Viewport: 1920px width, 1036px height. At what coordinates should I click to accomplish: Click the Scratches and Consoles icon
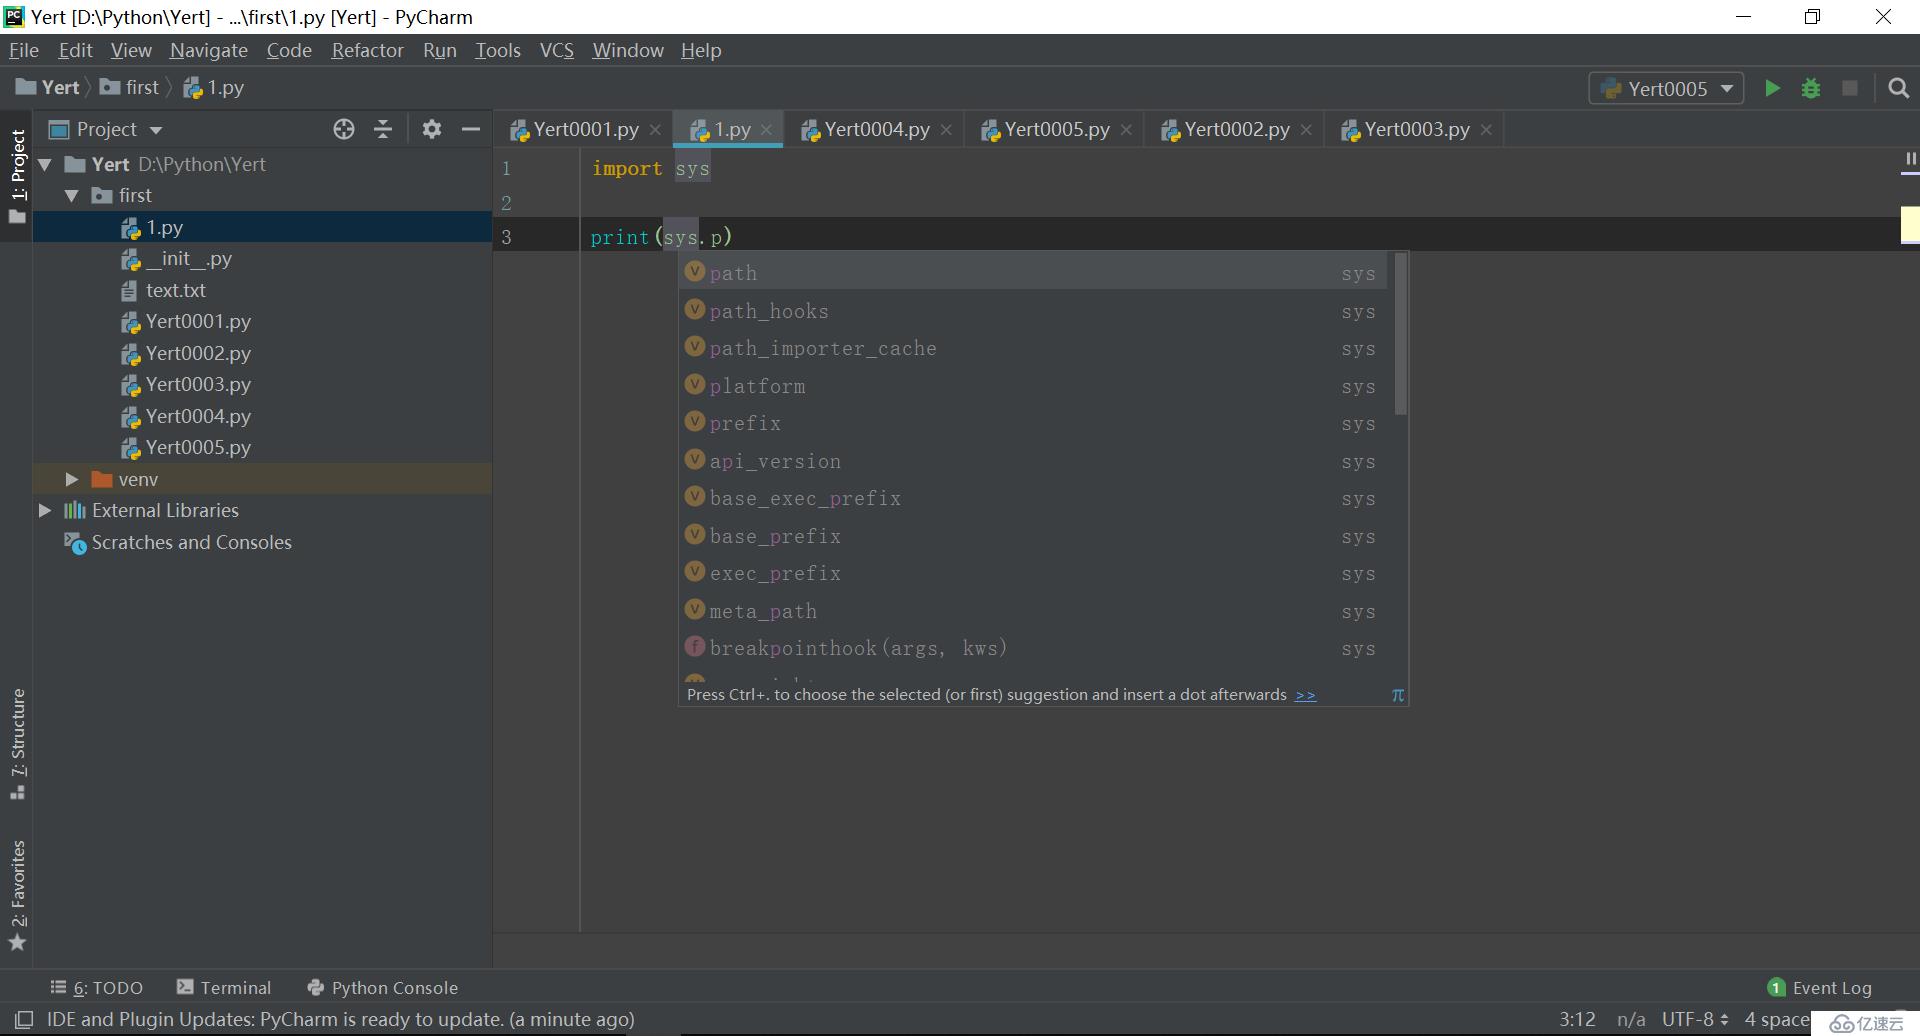pyautogui.click(x=75, y=543)
